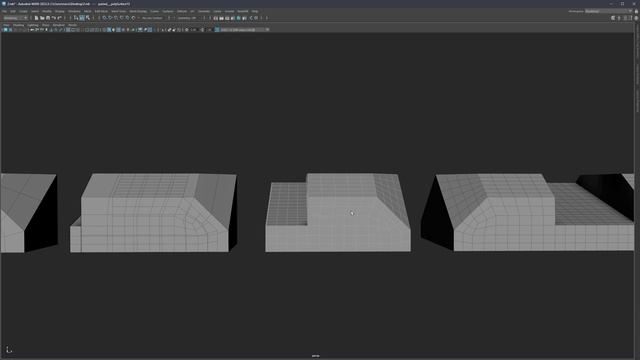Toggle snap to view planes

127,18
